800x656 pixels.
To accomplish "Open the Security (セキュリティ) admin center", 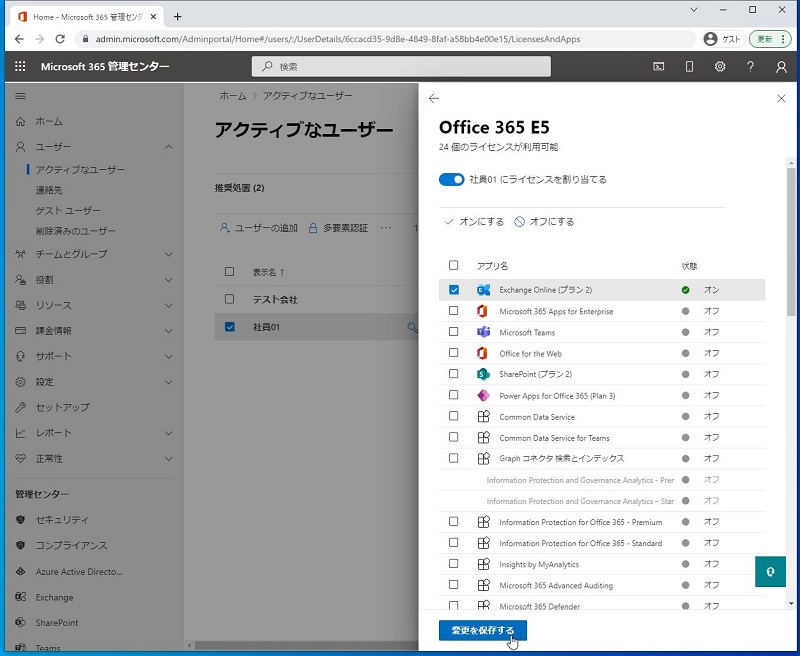I will click(x=62, y=520).
